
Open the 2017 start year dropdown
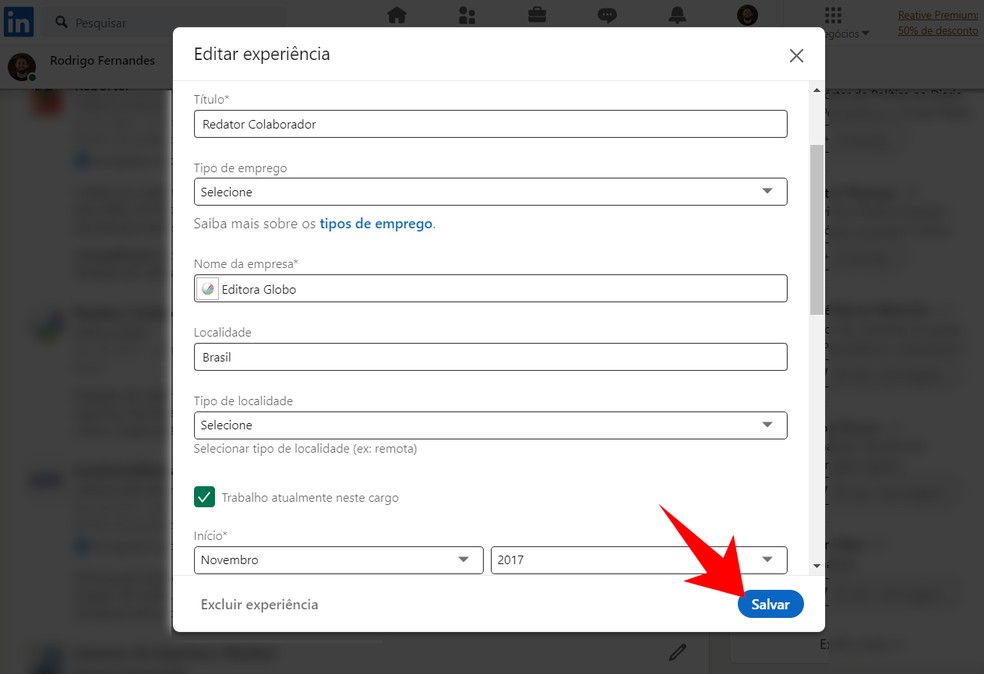click(639, 560)
